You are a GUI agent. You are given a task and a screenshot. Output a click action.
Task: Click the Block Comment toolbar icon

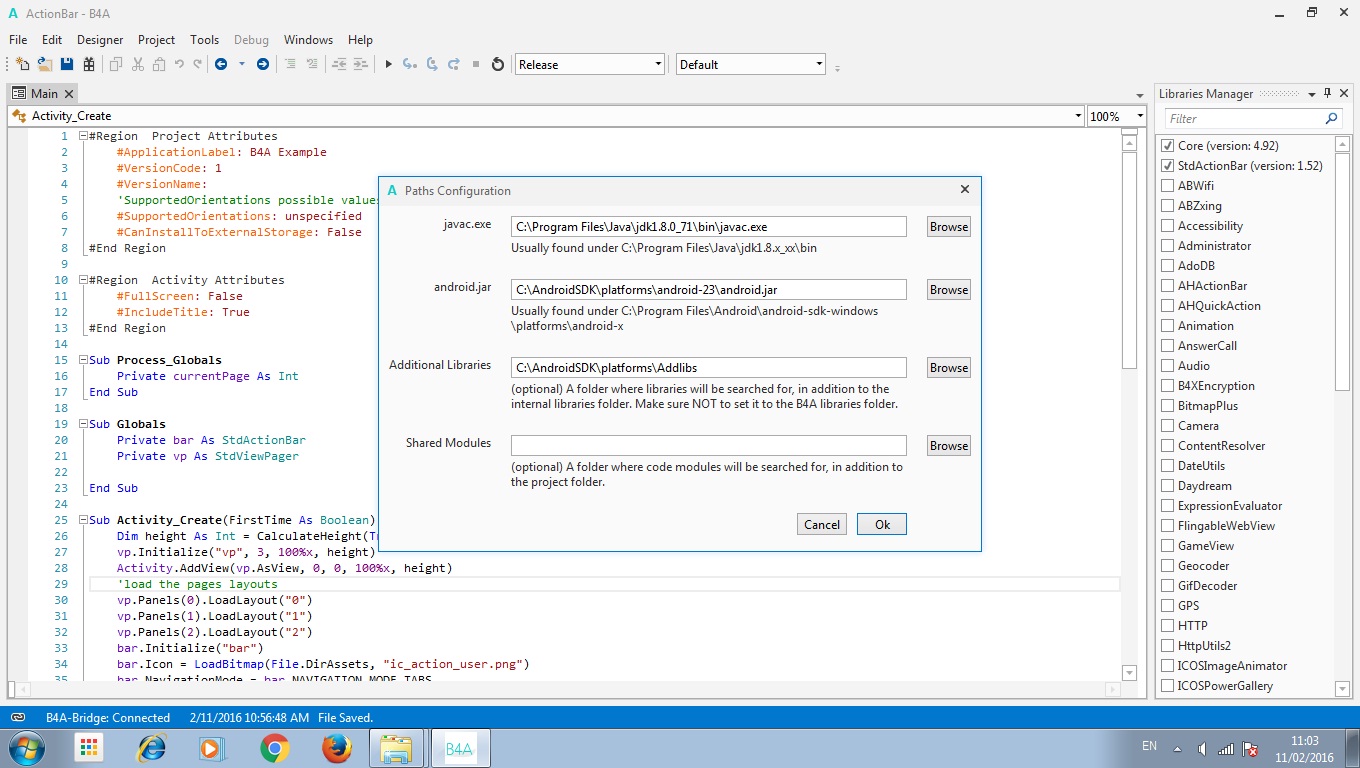[x=290, y=64]
